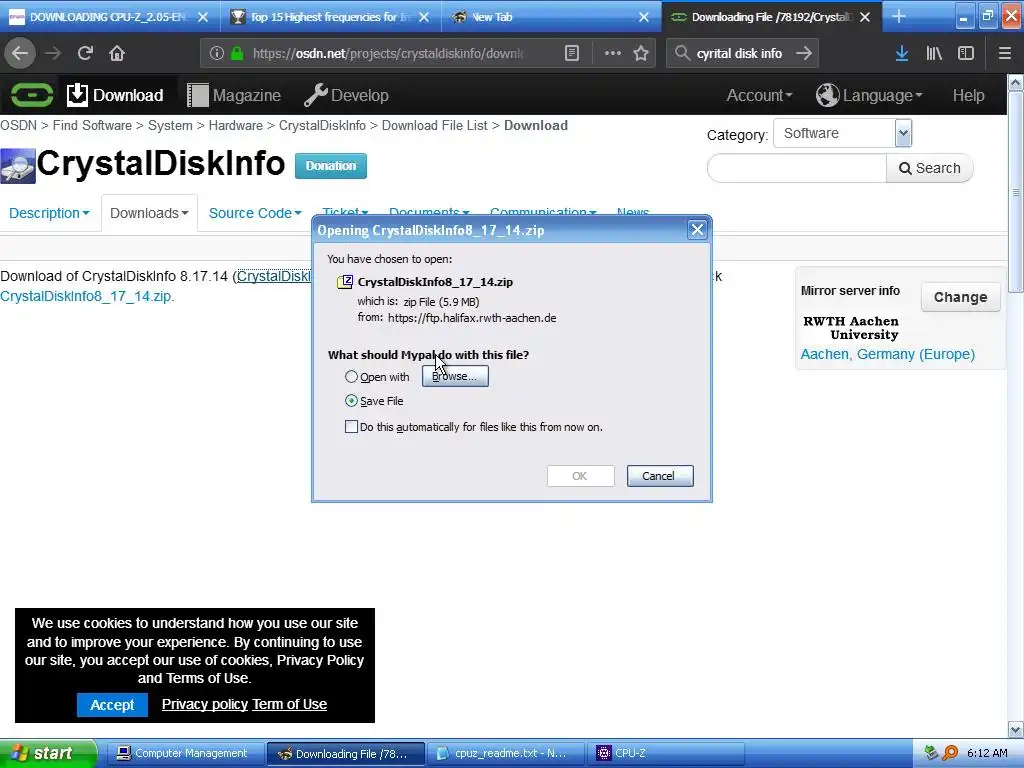Click the site Search button

(929, 168)
